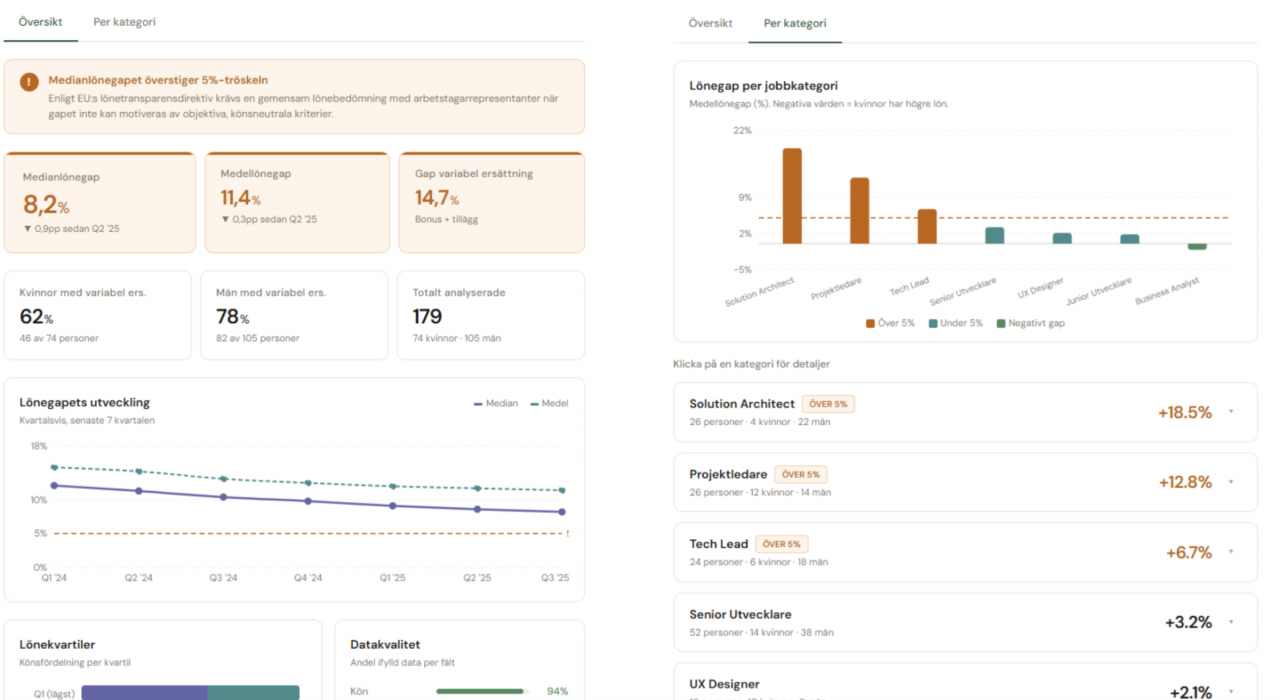The image size is (1280, 700).
Task: Click the Solution Architect bar in the chart
Action: point(792,196)
